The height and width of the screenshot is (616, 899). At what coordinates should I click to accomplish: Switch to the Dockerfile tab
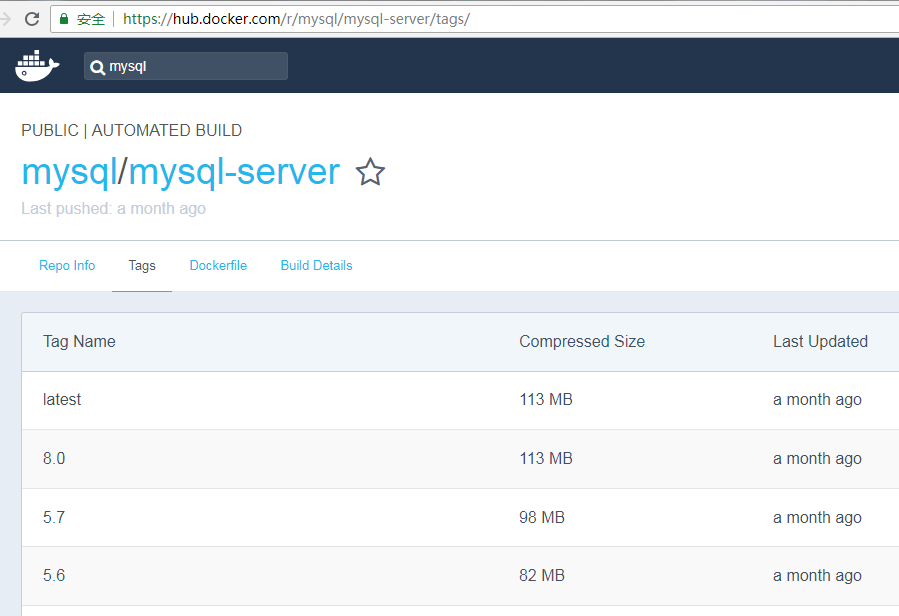[218, 265]
